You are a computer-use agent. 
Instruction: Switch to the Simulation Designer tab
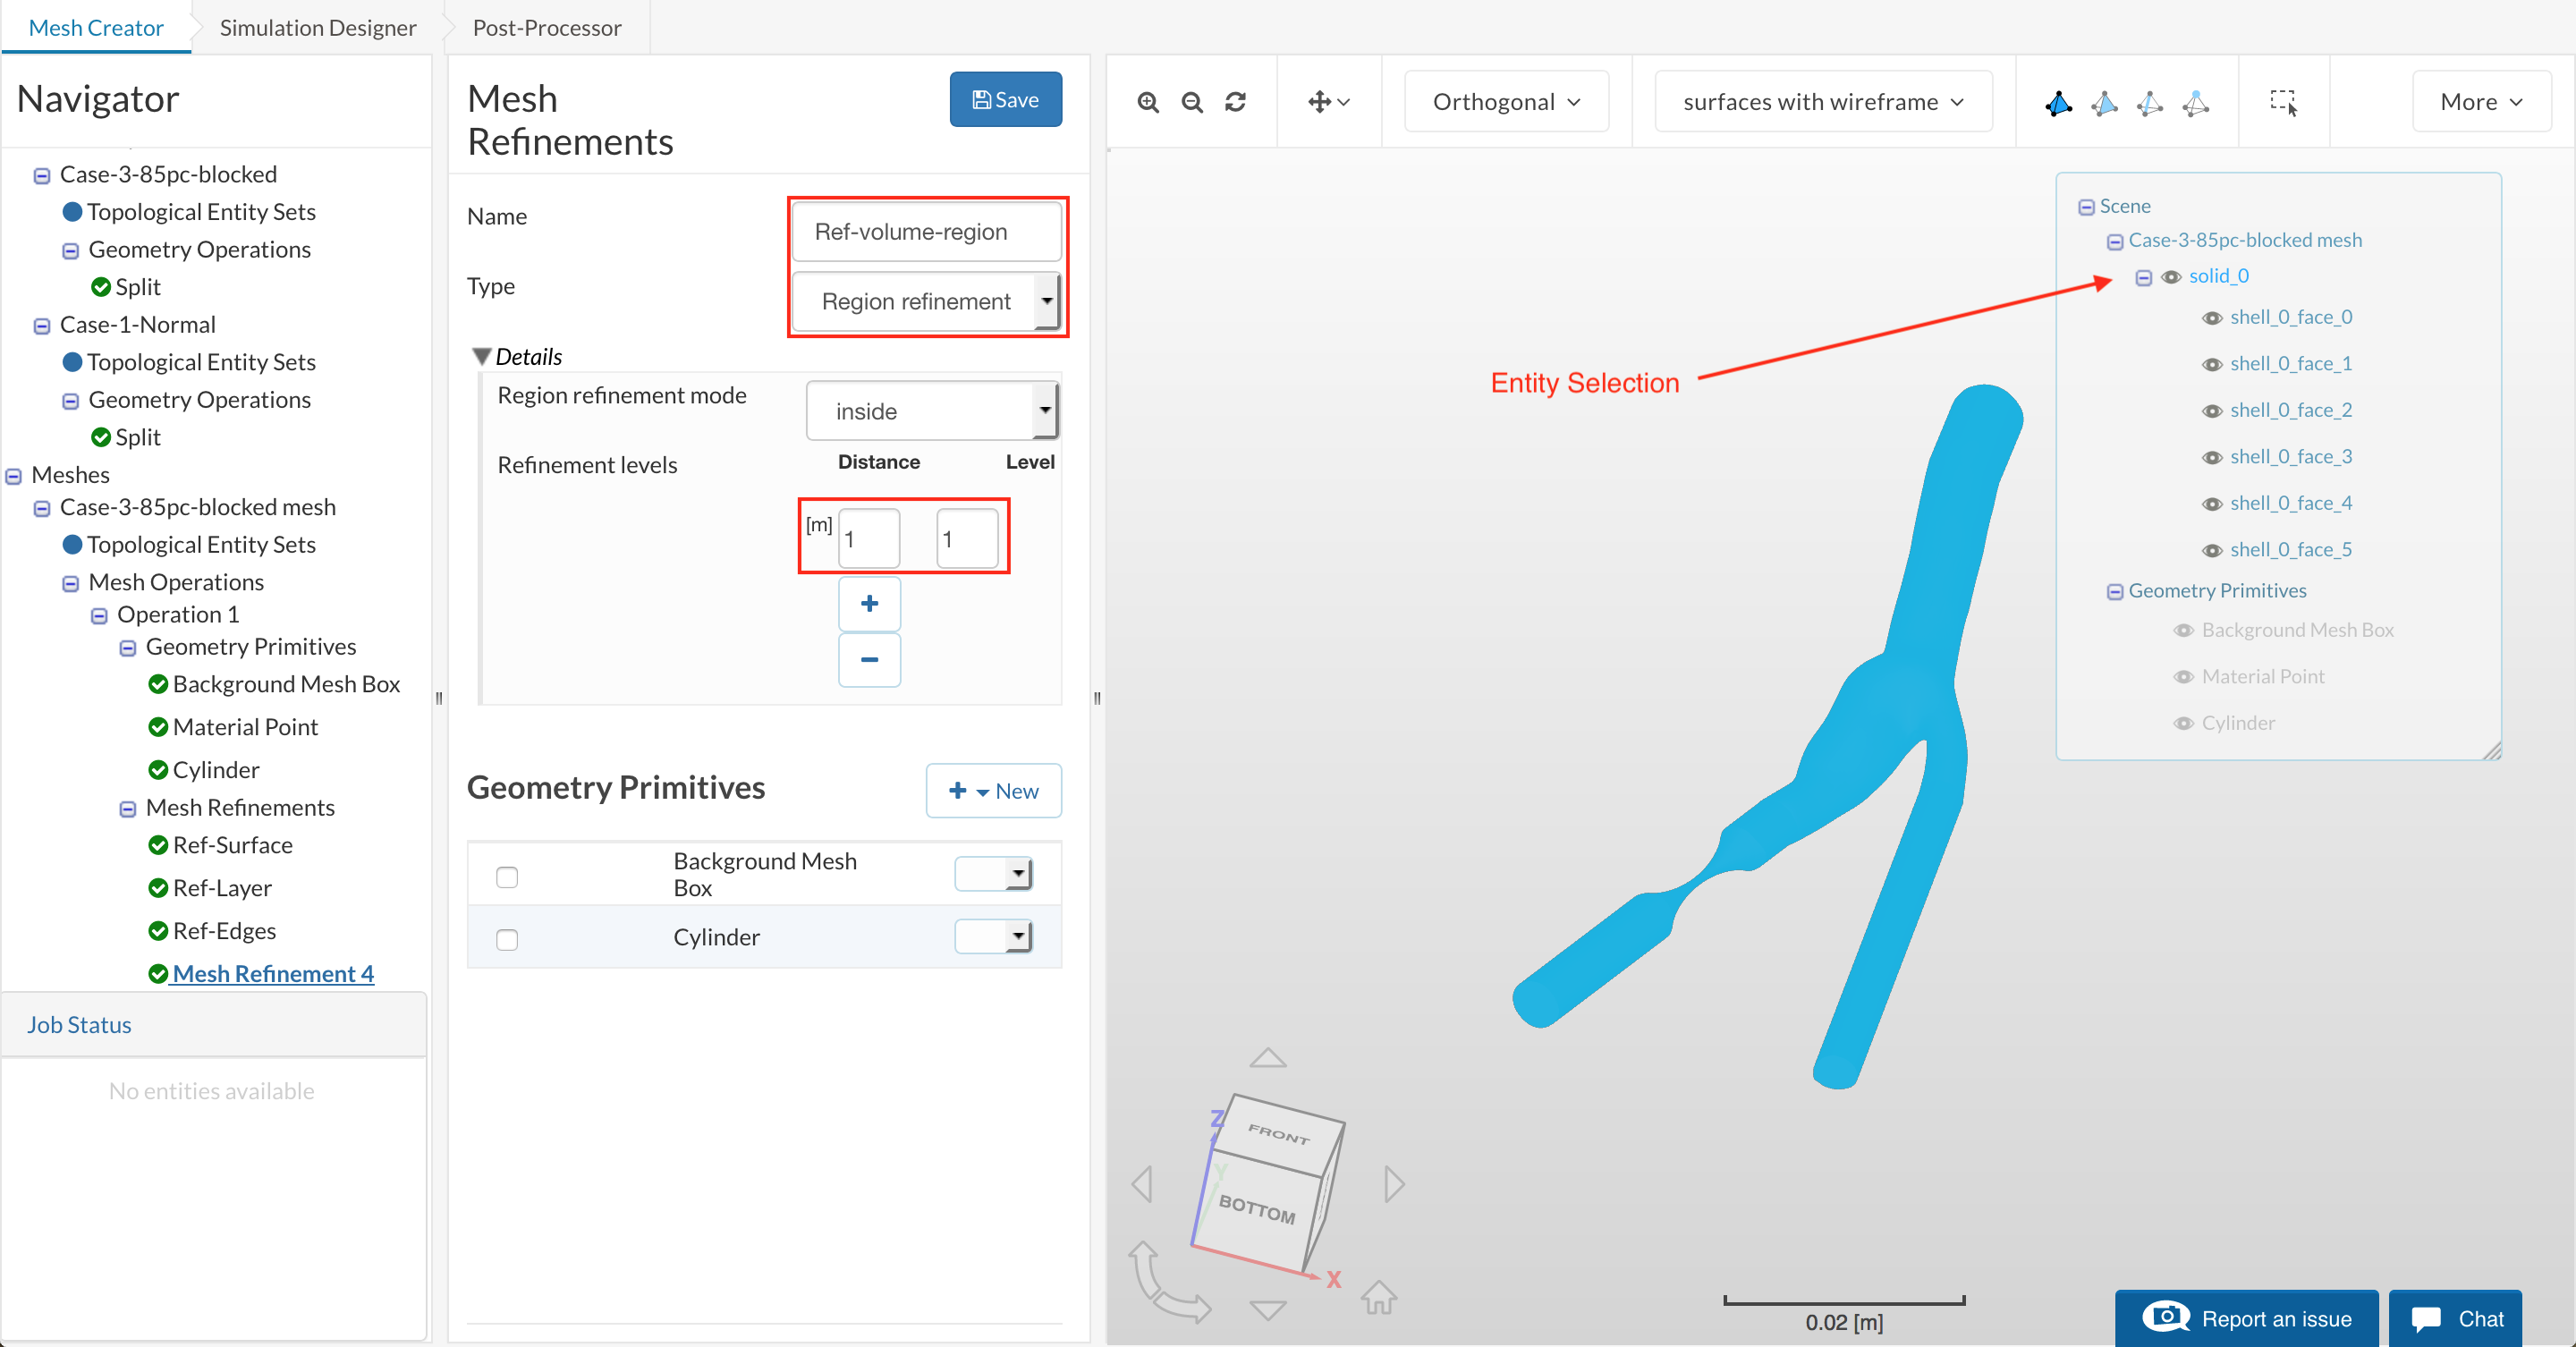click(x=317, y=27)
